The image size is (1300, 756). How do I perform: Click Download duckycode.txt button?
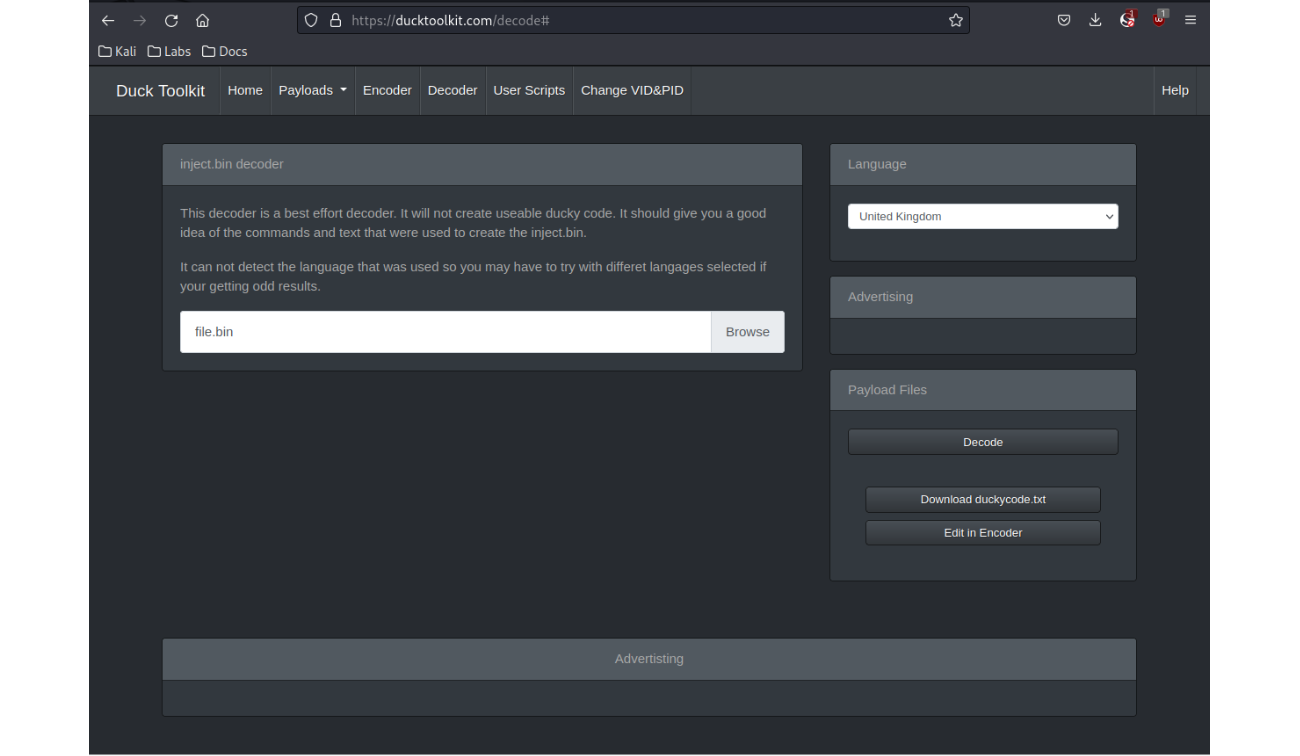coord(983,500)
